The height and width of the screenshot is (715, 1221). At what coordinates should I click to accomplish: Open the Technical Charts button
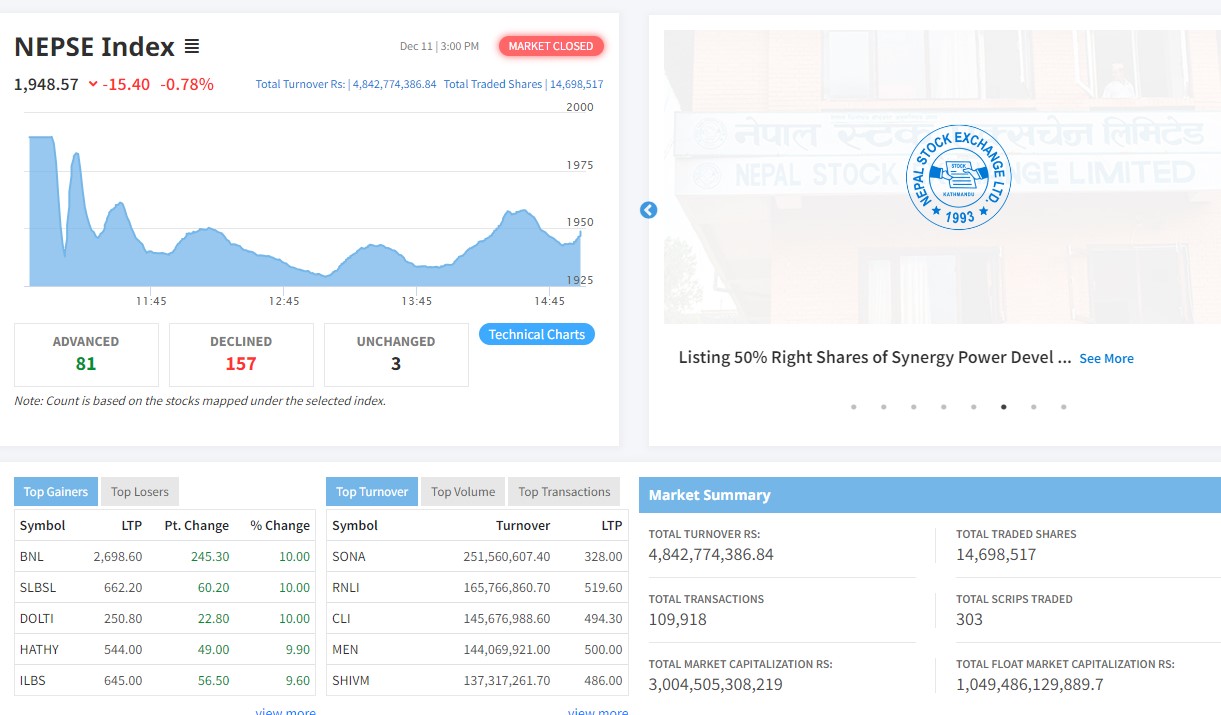(537, 335)
